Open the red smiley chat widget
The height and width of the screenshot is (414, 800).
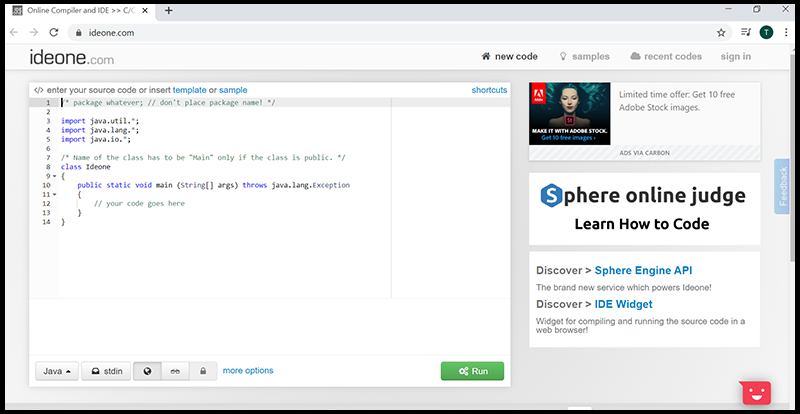pyautogui.click(x=755, y=393)
